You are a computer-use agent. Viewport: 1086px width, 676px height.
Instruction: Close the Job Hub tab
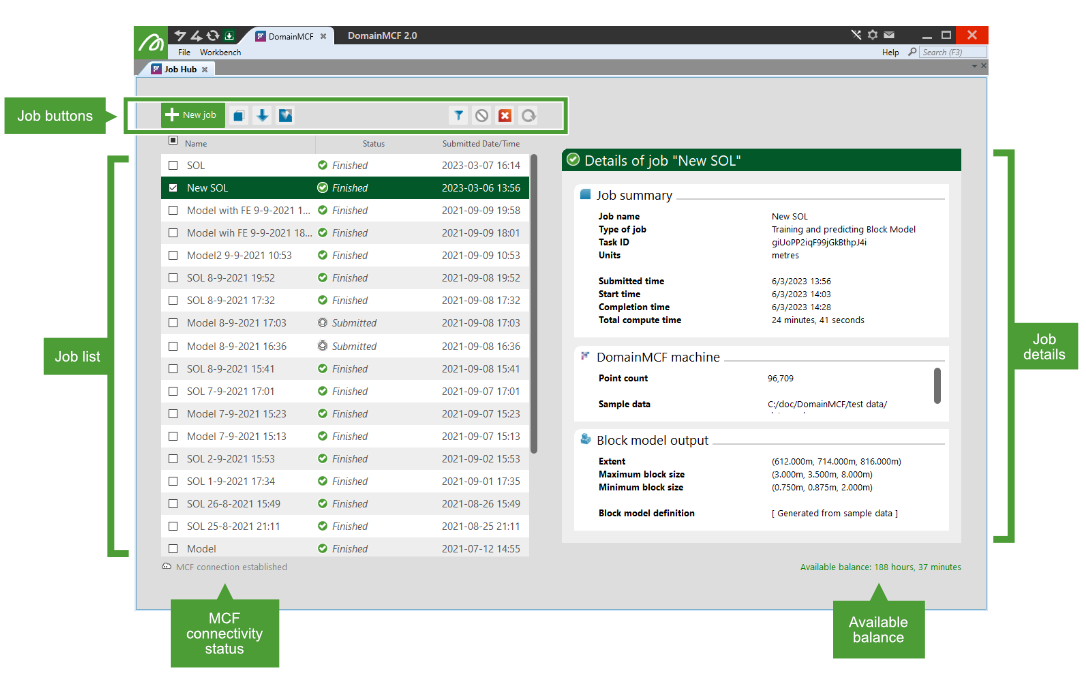click(205, 69)
